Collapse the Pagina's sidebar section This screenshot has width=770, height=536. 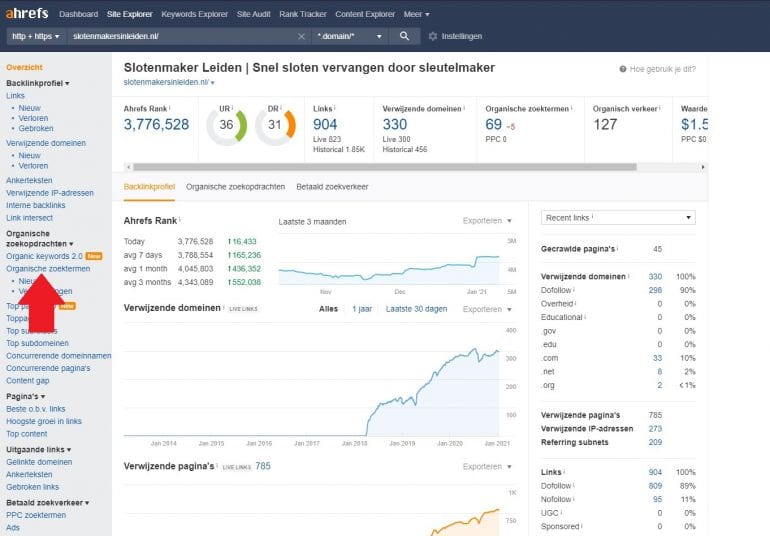coord(26,396)
